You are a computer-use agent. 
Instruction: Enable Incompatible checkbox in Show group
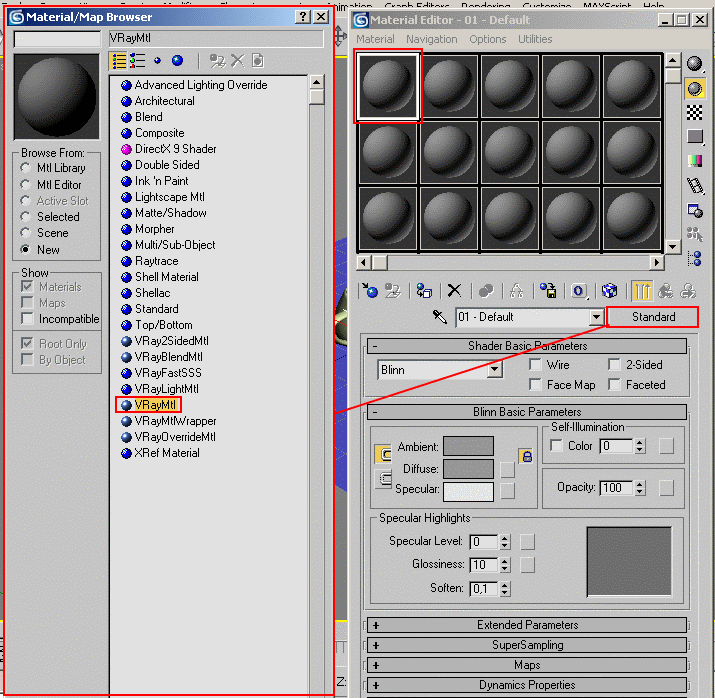click(27, 319)
